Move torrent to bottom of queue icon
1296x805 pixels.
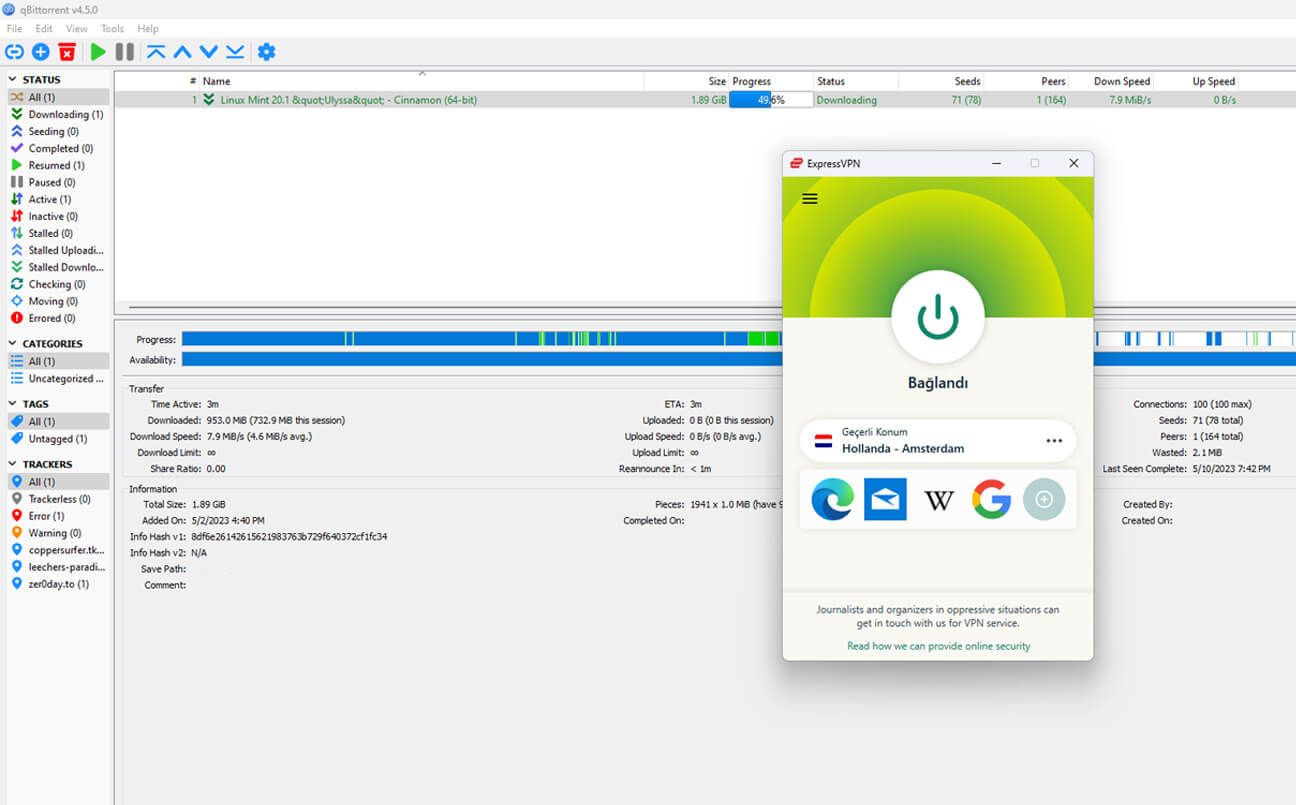(235, 52)
